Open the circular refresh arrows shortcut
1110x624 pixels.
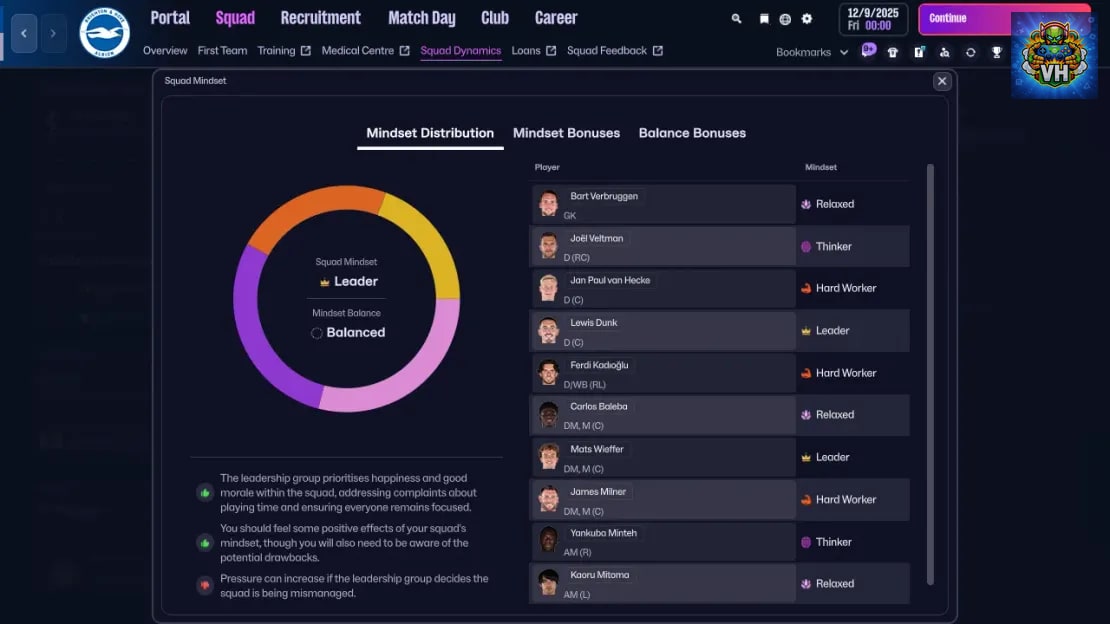coord(971,52)
